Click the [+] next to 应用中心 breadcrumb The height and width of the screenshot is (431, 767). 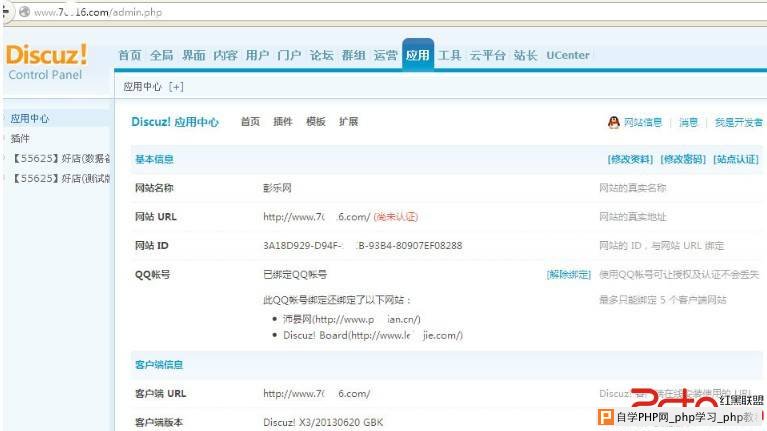tap(176, 87)
